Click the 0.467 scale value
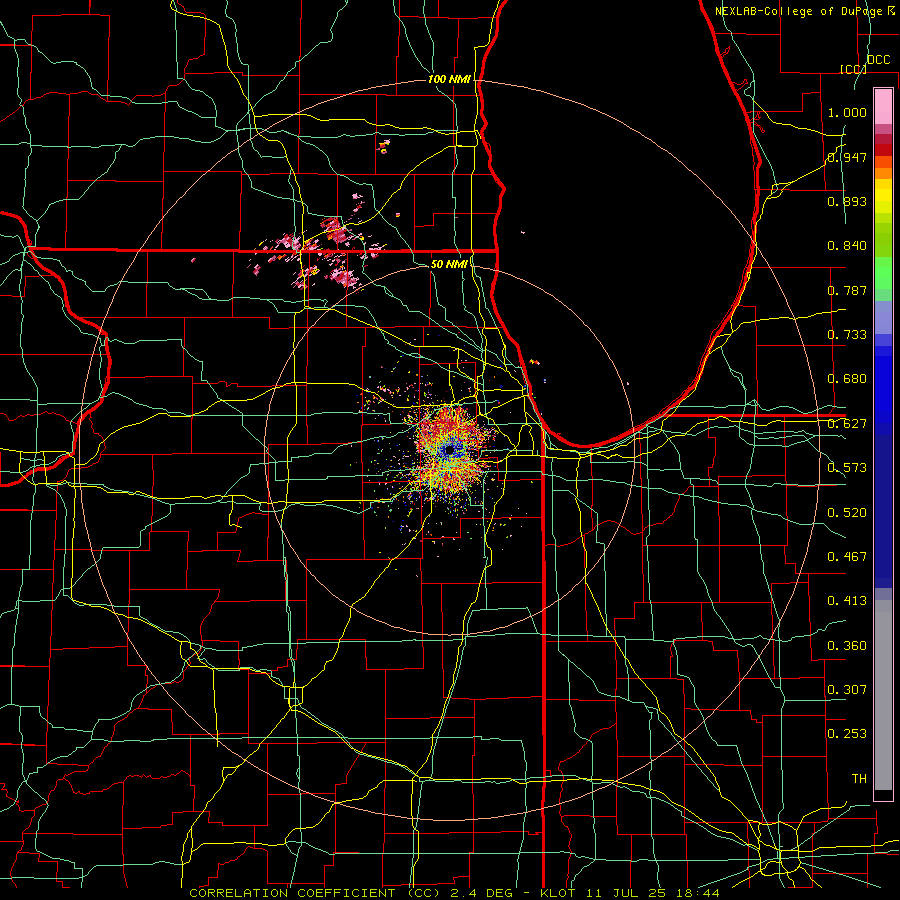 [x=847, y=557]
